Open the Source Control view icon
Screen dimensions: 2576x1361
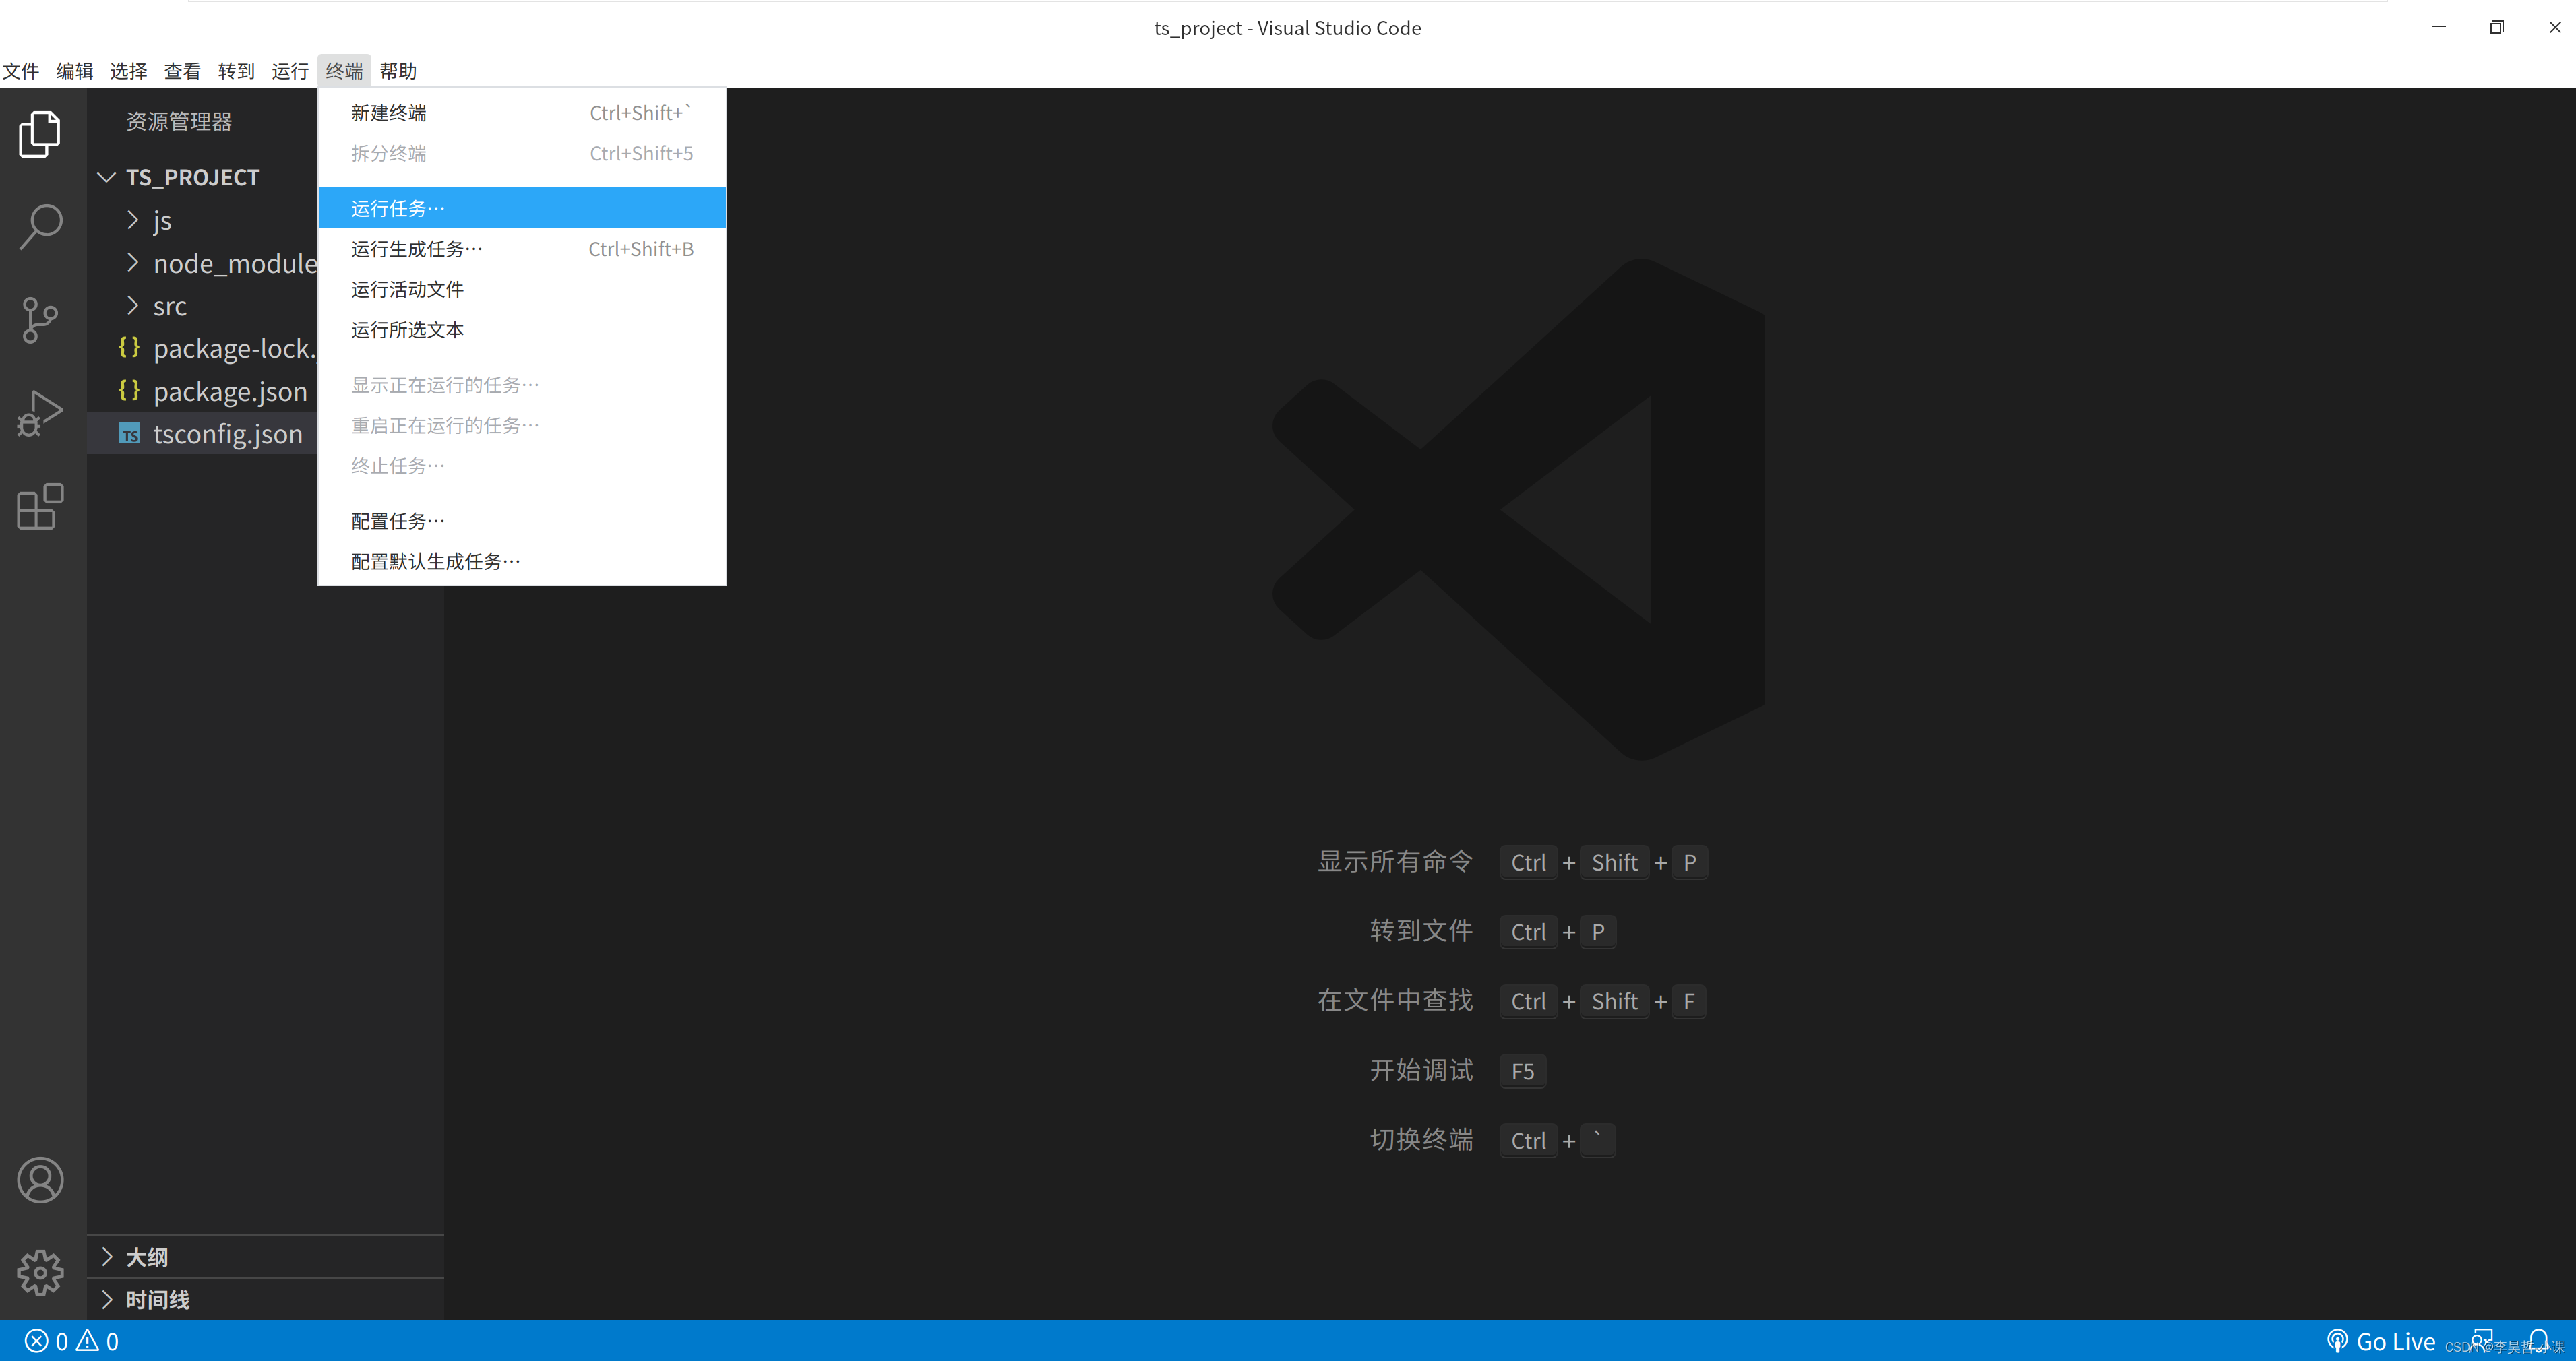40,320
